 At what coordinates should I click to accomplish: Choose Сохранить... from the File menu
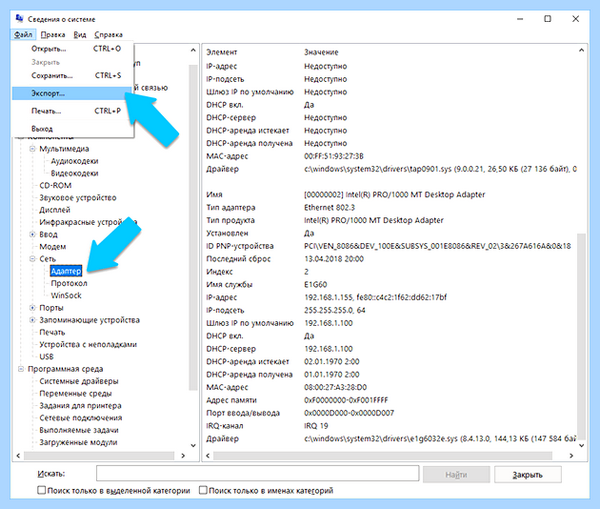pyautogui.click(x=73, y=75)
